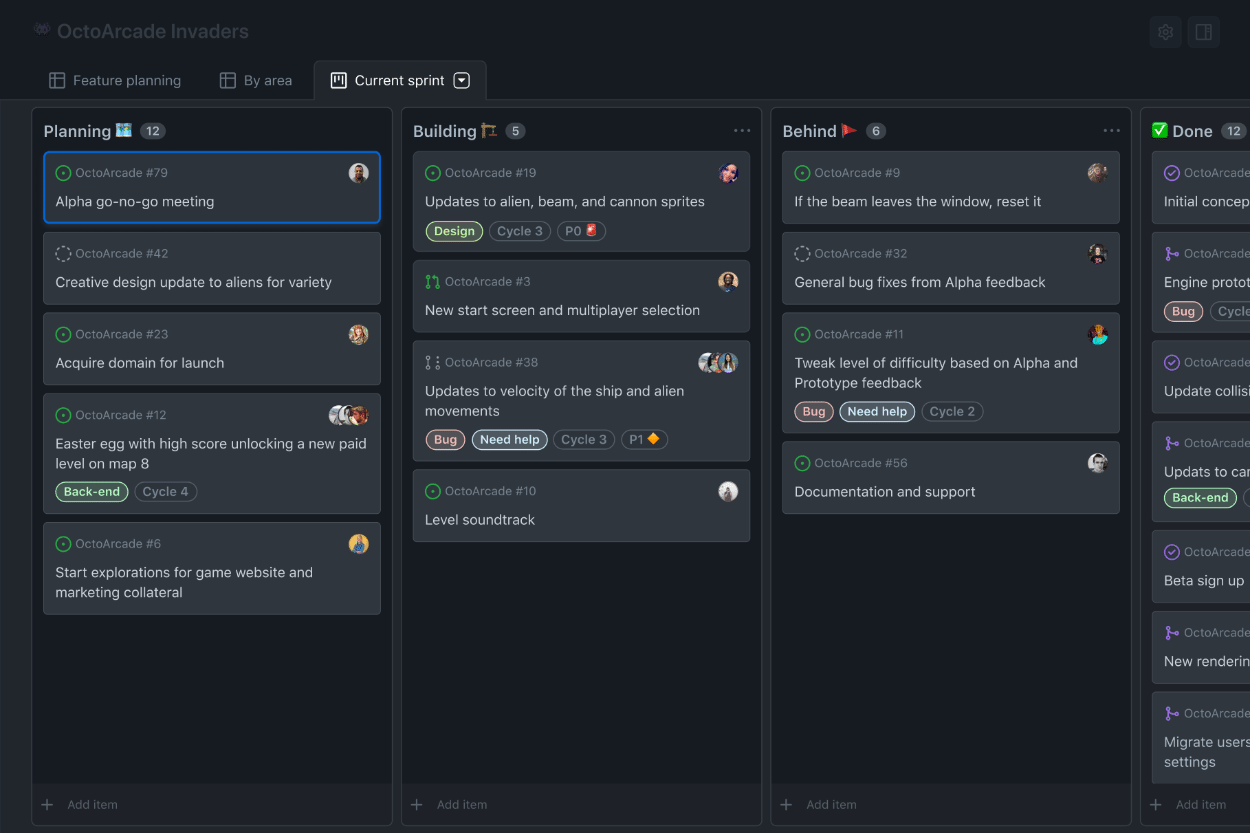Switch to By area tab
Screen dimensions: 1250x833
pos(256,81)
